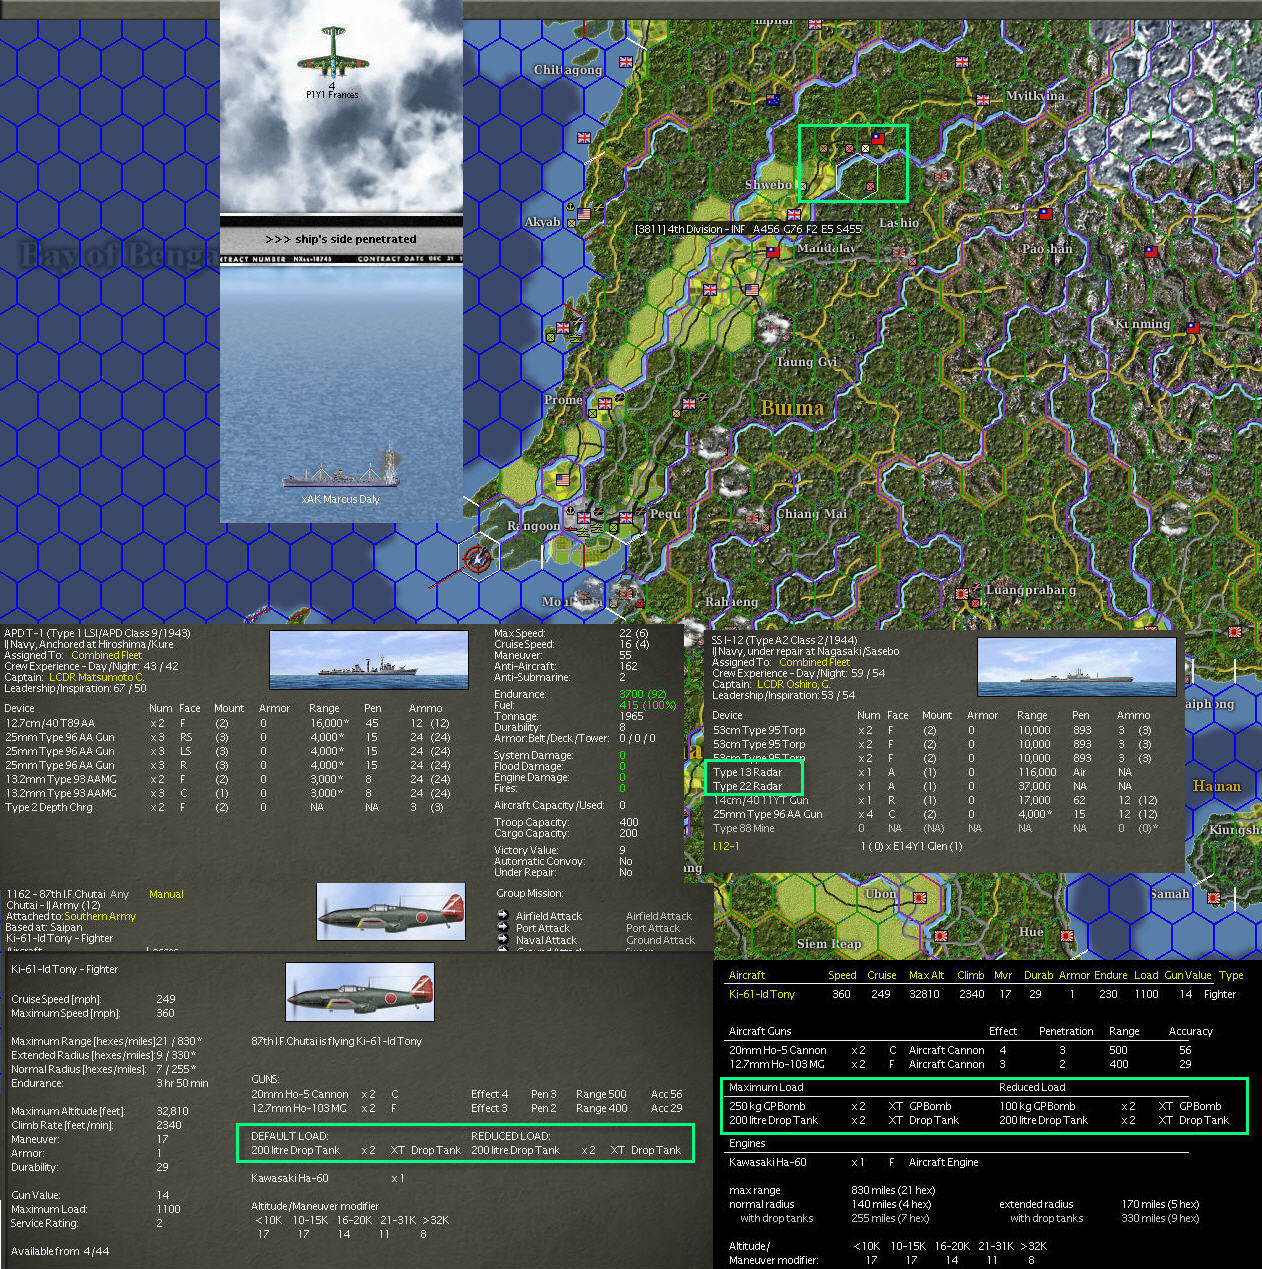Open the SS I-12 submarine side-view image
Screen dimensions: 1262x1269
pos(1076,667)
